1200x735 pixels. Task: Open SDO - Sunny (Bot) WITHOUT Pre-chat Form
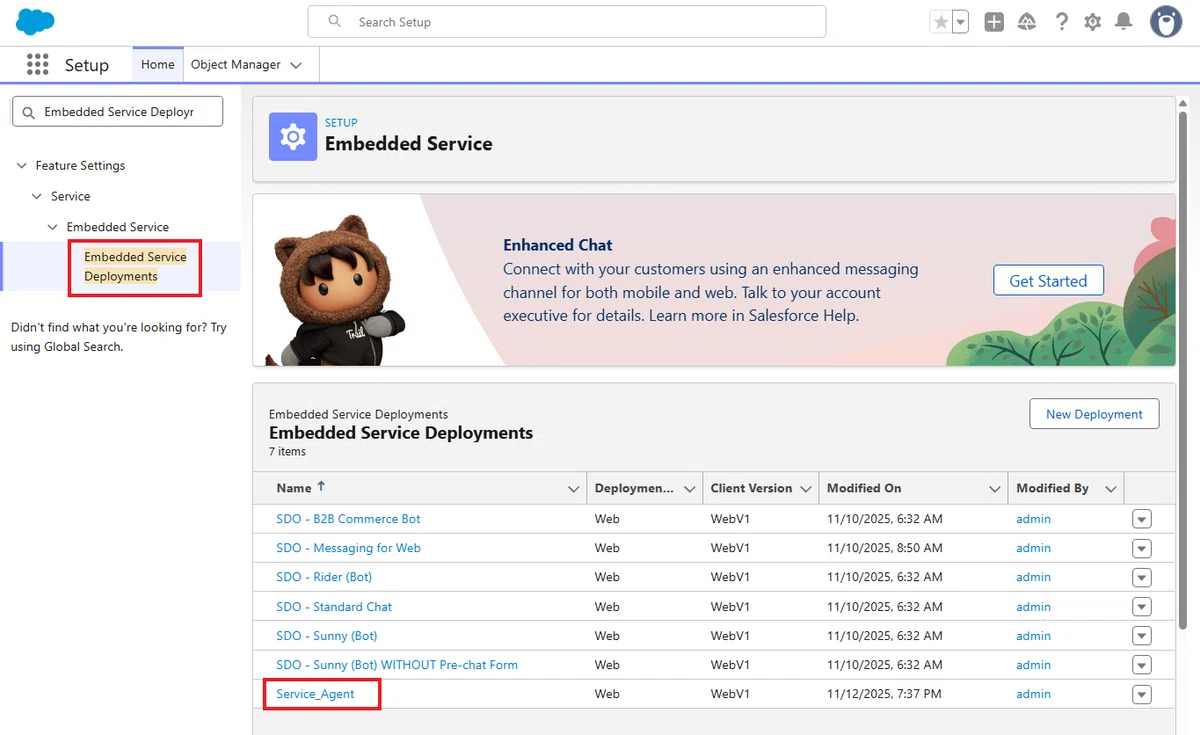(397, 665)
